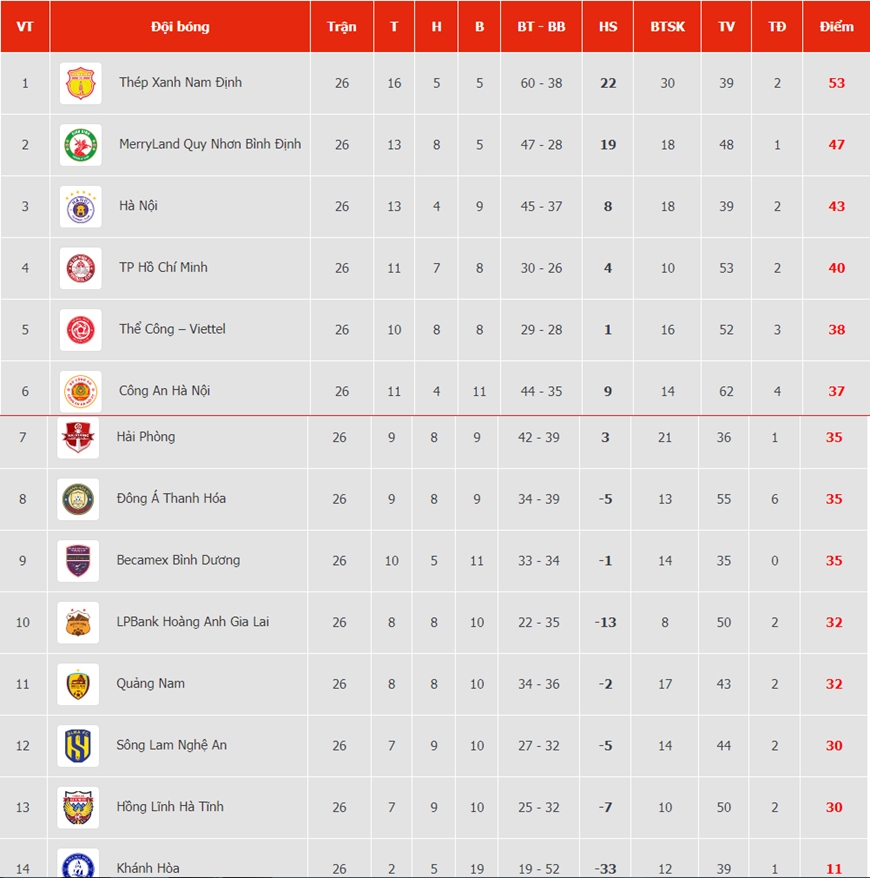This screenshot has width=870, height=878.
Task: Open the Khánh Hòa team name link
Action: pyautogui.click(x=148, y=868)
